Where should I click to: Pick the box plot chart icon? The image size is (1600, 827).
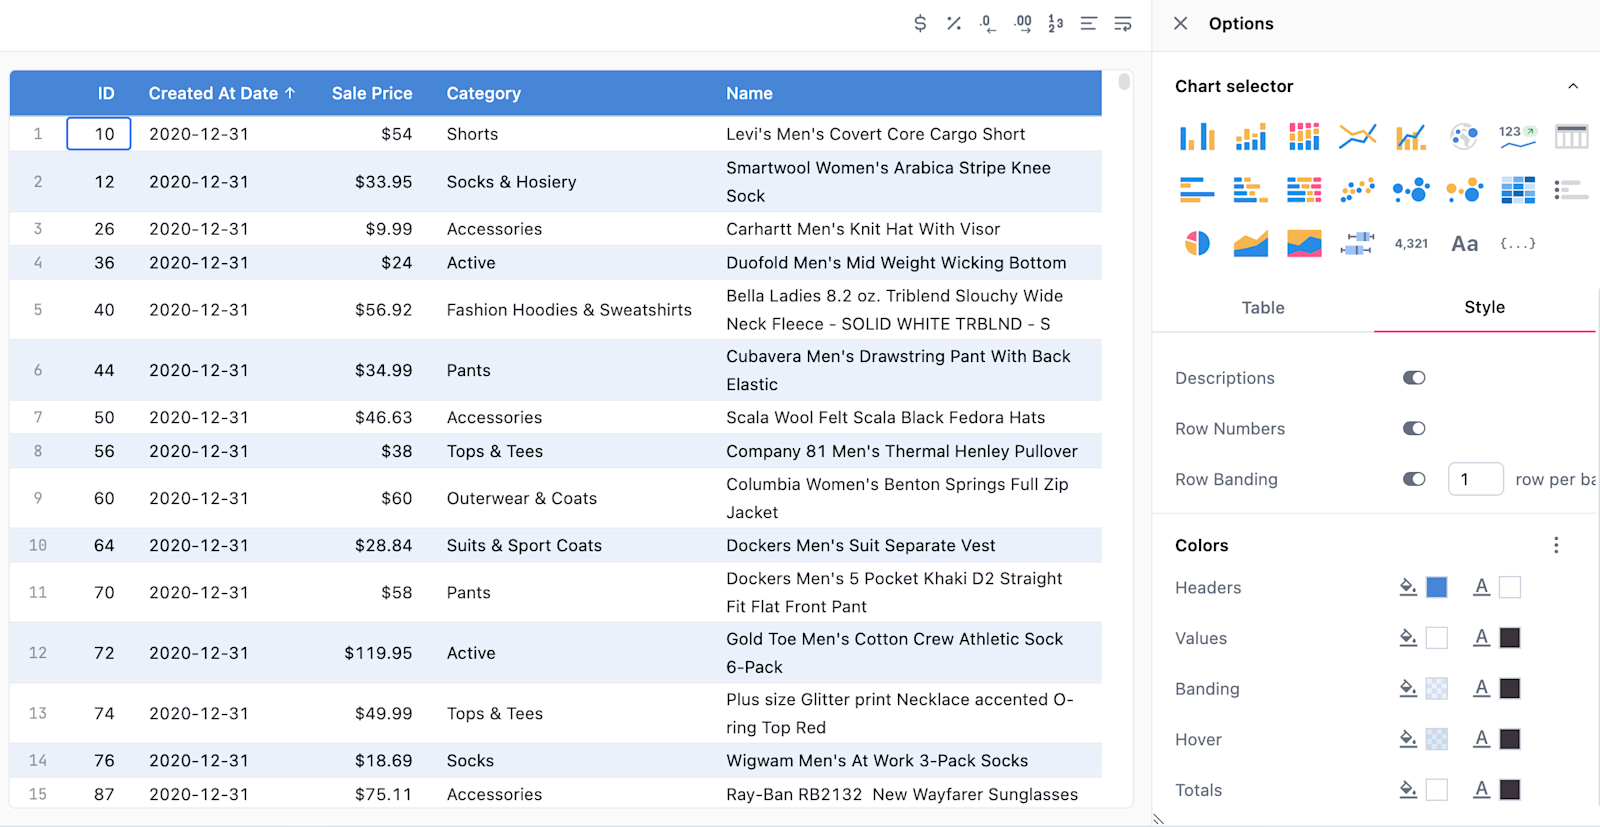pyautogui.click(x=1357, y=243)
